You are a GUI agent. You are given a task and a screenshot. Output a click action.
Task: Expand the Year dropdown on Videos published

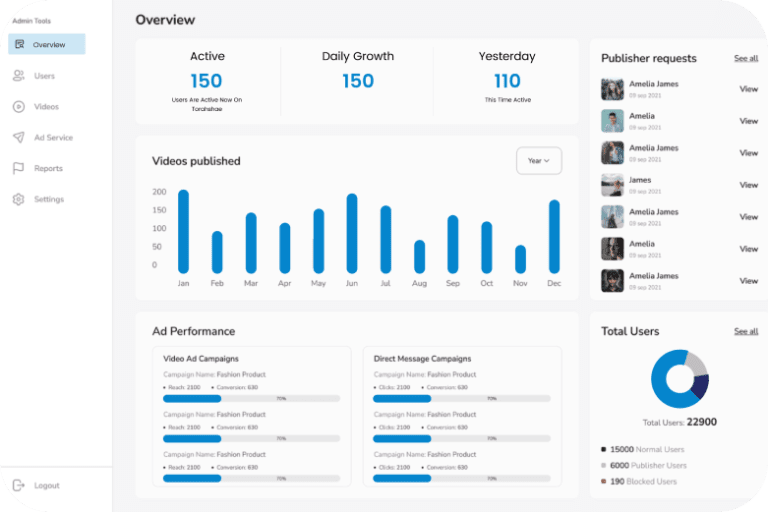(539, 161)
